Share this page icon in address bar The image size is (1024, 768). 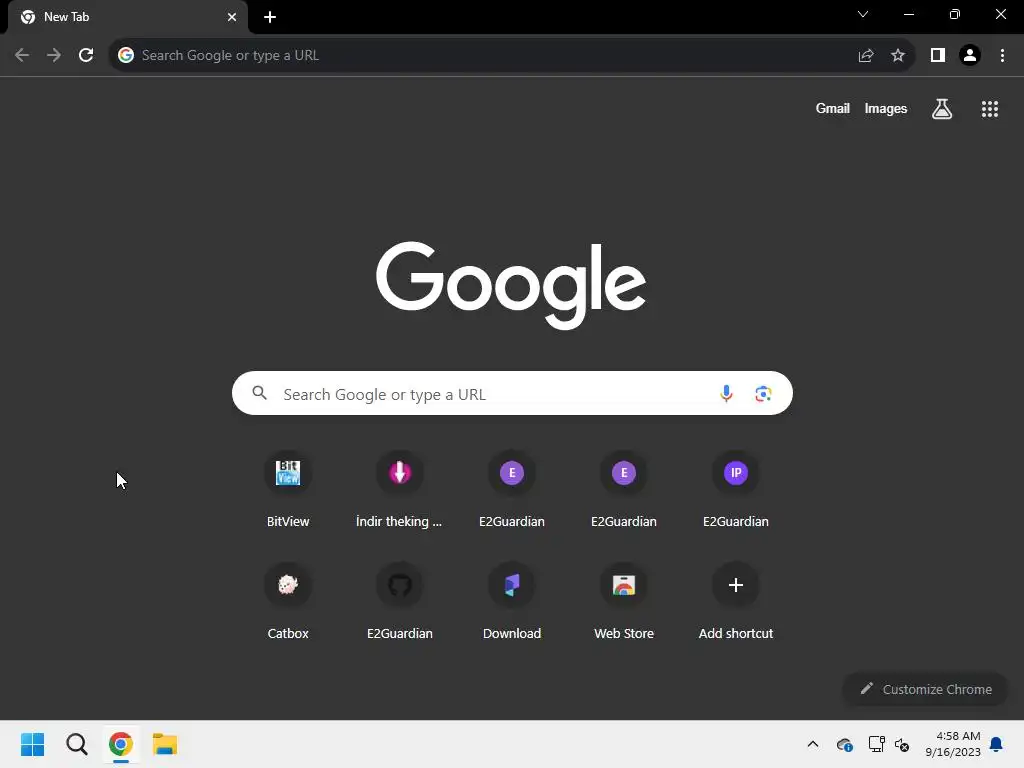click(866, 56)
